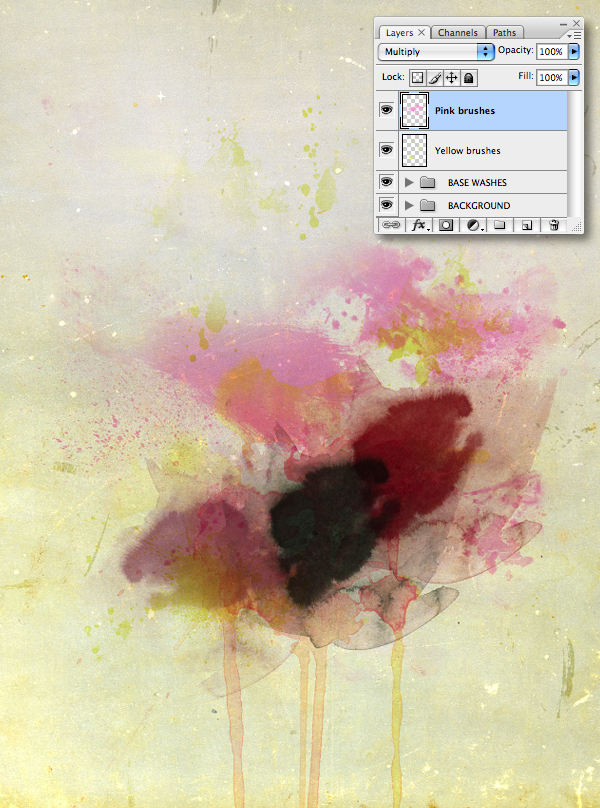The image size is (600, 808).
Task: Create new fill or adjustment layer
Action: tap(474, 225)
